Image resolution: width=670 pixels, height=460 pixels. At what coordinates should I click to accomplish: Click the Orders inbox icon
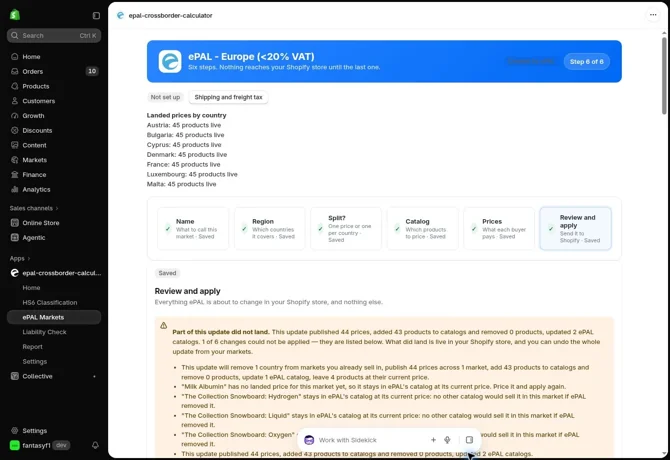15,71
